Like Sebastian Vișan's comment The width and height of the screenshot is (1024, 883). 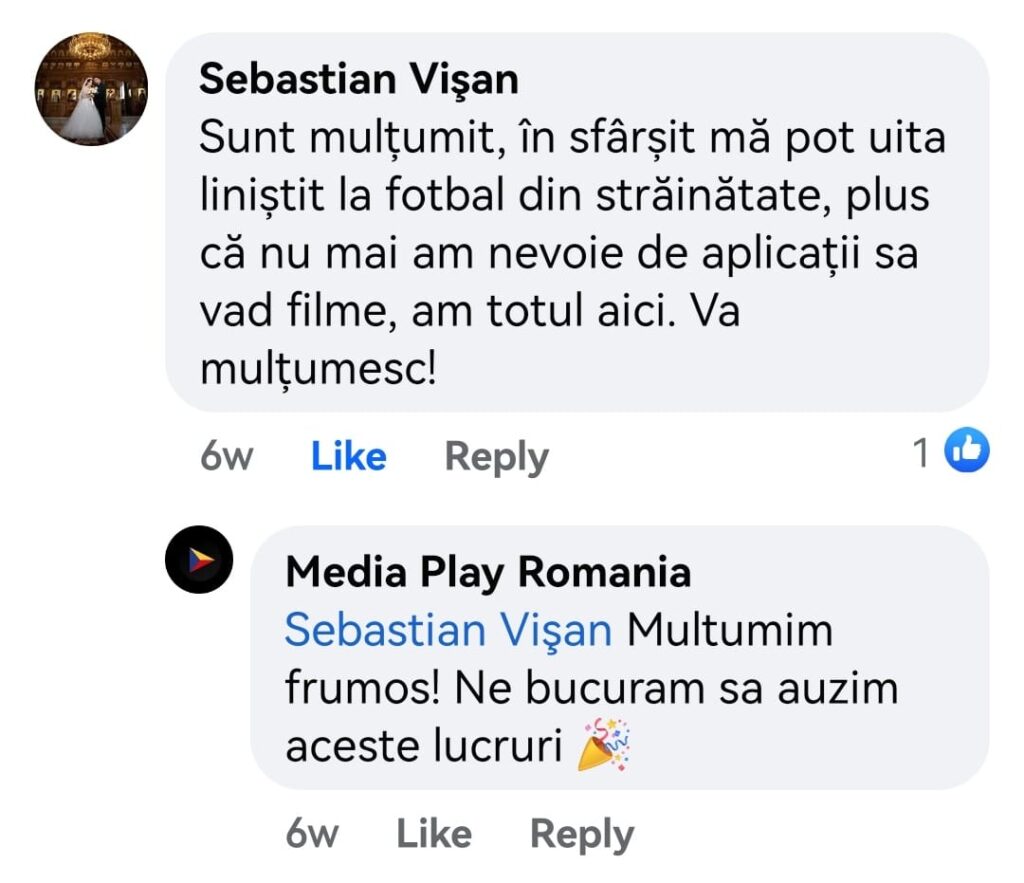(x=348, y=457)
